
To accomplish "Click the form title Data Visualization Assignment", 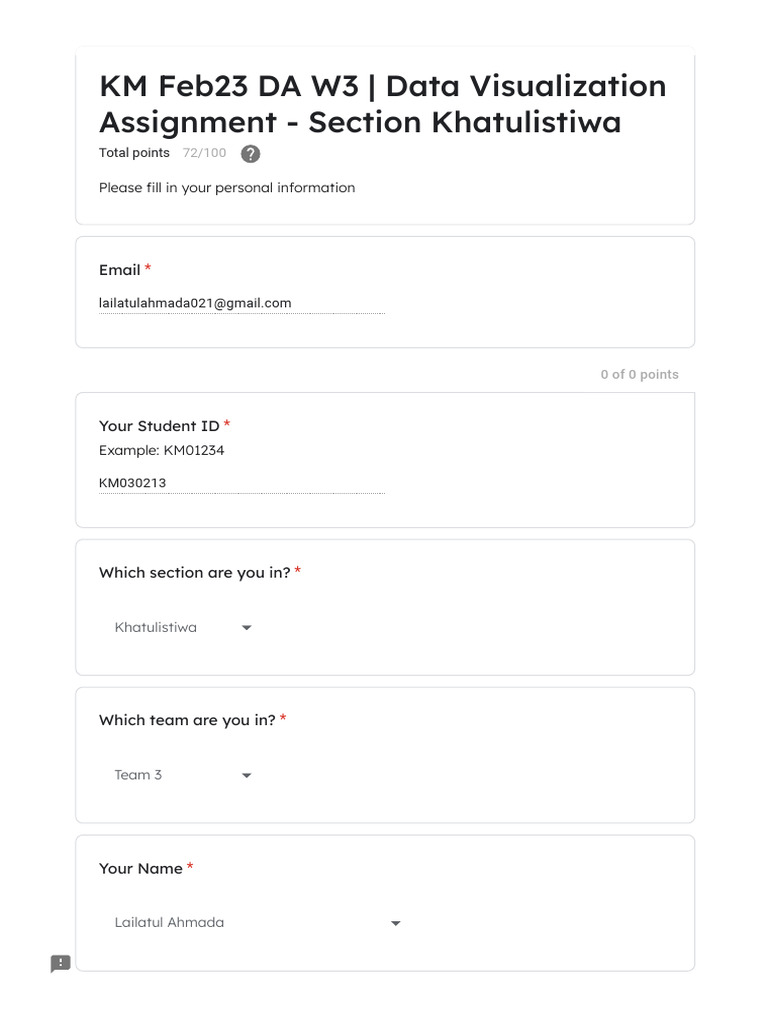I will pos(382,104).
